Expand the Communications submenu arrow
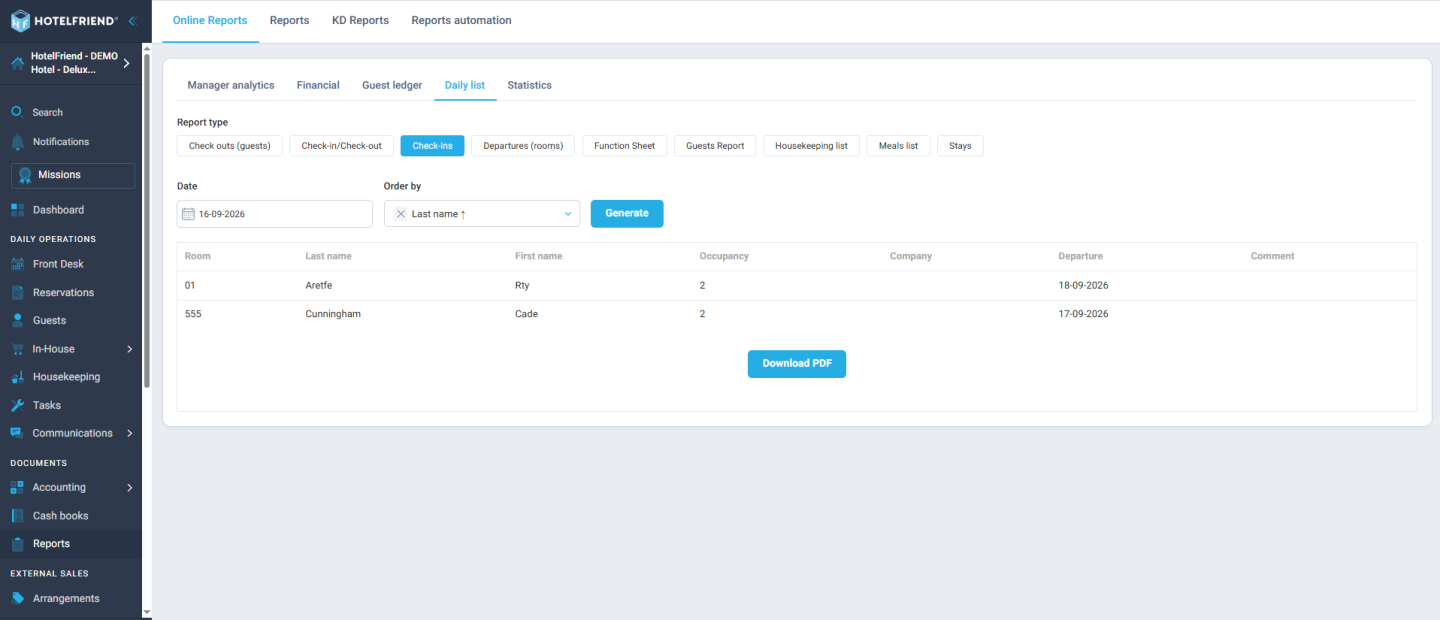This screenshot has height=620, width=1440. coord(130,433)
